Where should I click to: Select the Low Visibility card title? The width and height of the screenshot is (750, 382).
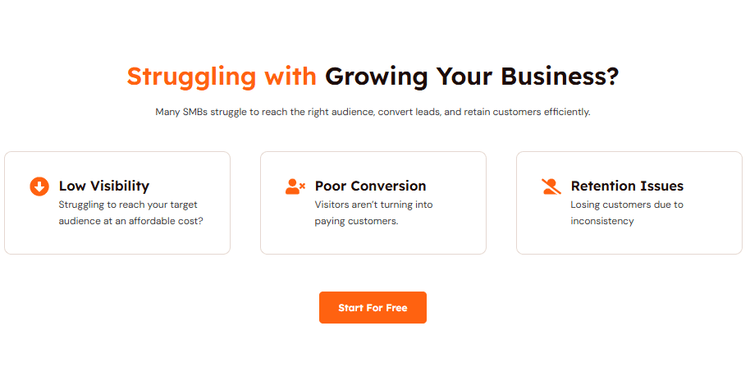[x=104, y=186]
